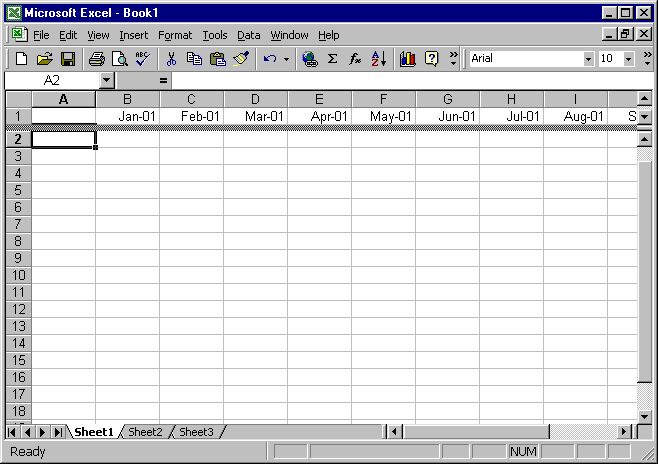Copy the selected cells
The width and height of the screenshot is (658, 464).
pos(194,59)
